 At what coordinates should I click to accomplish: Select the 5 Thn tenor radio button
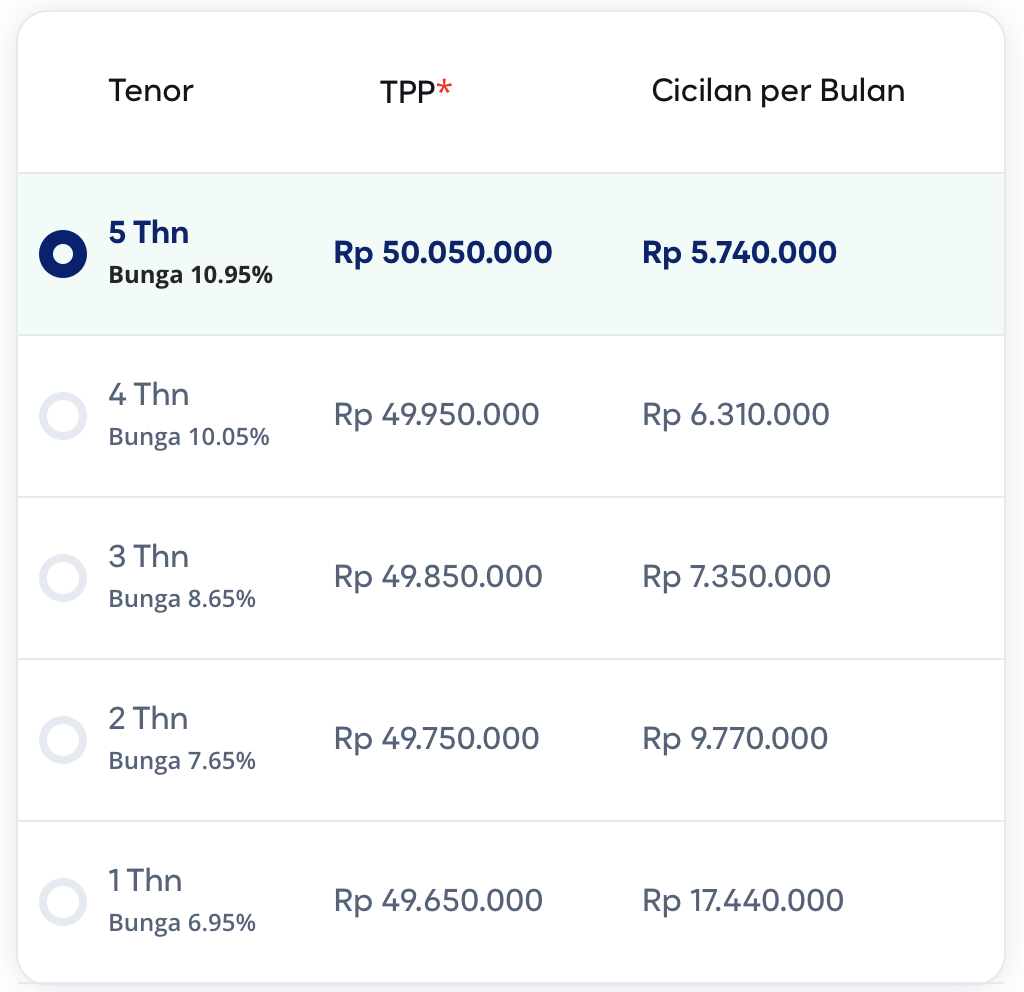[x=63, y=254]
